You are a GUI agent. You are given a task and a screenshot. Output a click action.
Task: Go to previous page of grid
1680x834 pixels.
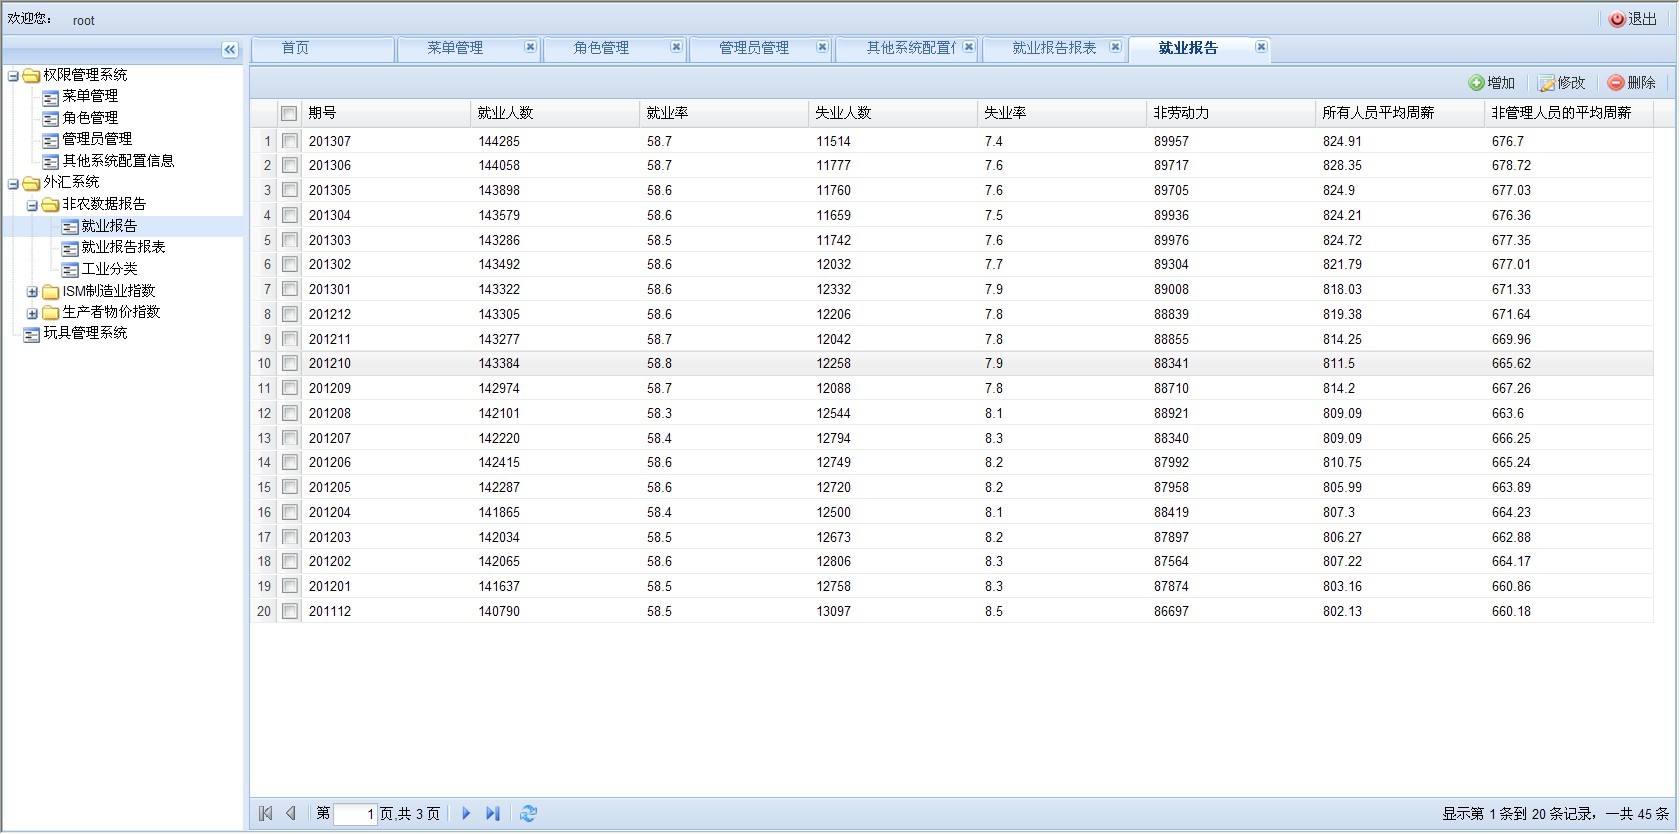pos(291,814)
